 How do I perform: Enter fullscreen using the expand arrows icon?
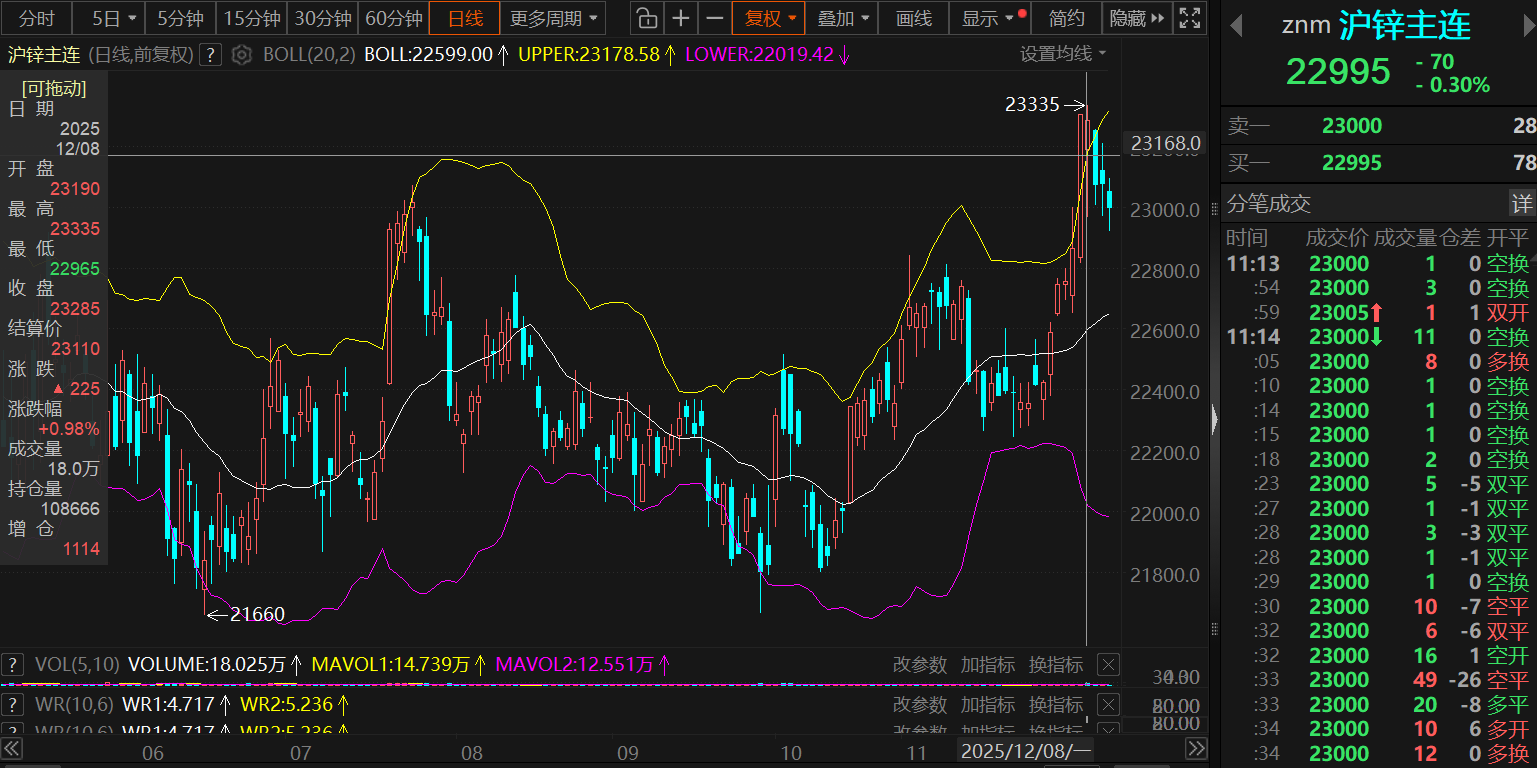[1189, 18]
